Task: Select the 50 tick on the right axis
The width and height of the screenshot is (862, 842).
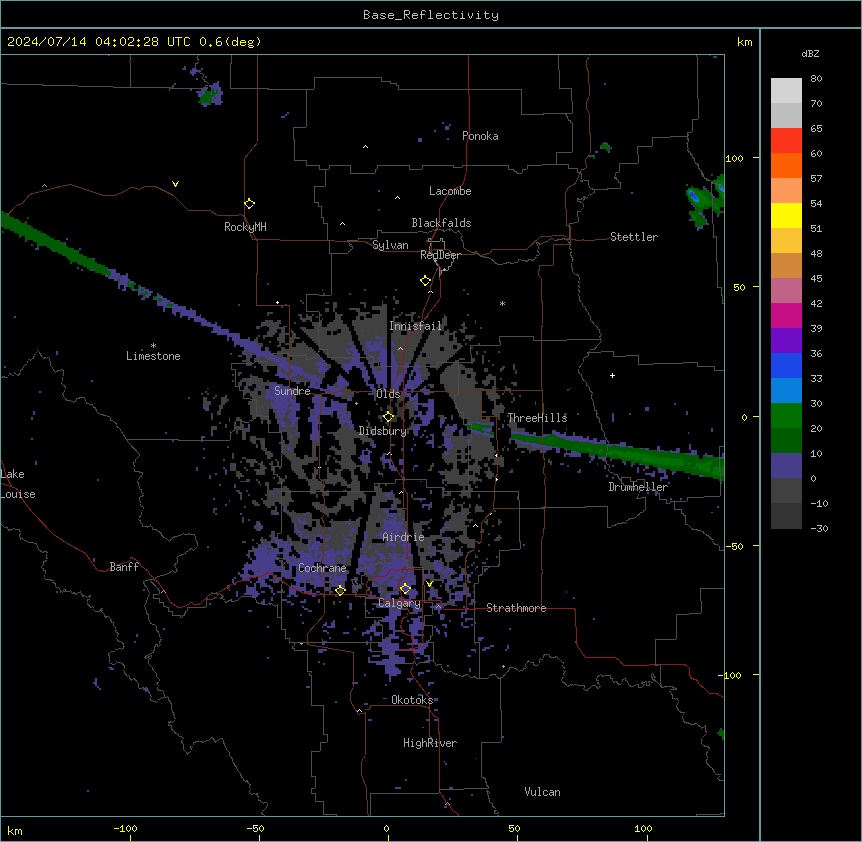Action: (x=739, y=287)
